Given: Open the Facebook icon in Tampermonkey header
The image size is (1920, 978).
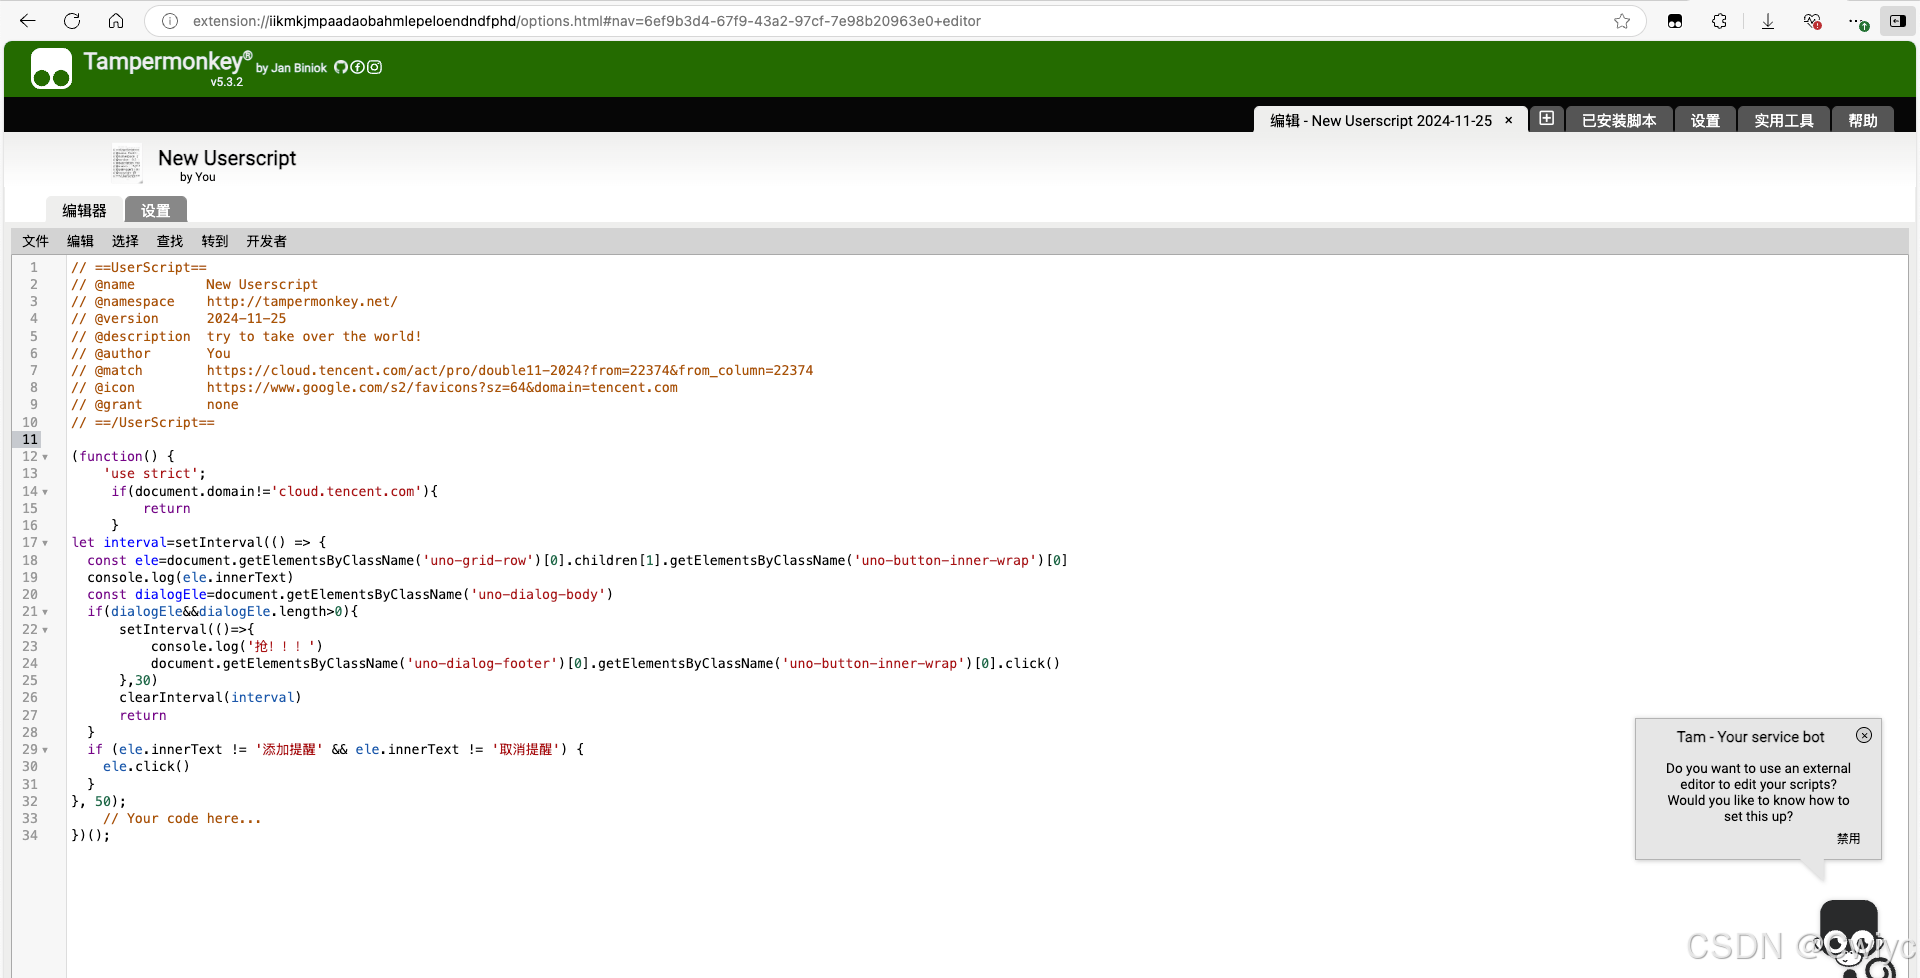Looking at the screenshot, I should tap(358, 67).
